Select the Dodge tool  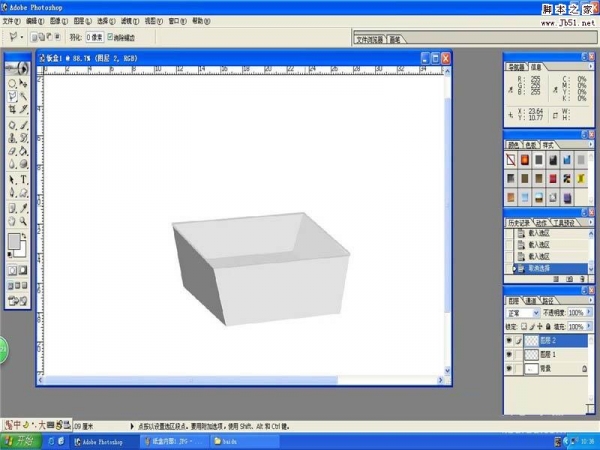click(23, 164)
